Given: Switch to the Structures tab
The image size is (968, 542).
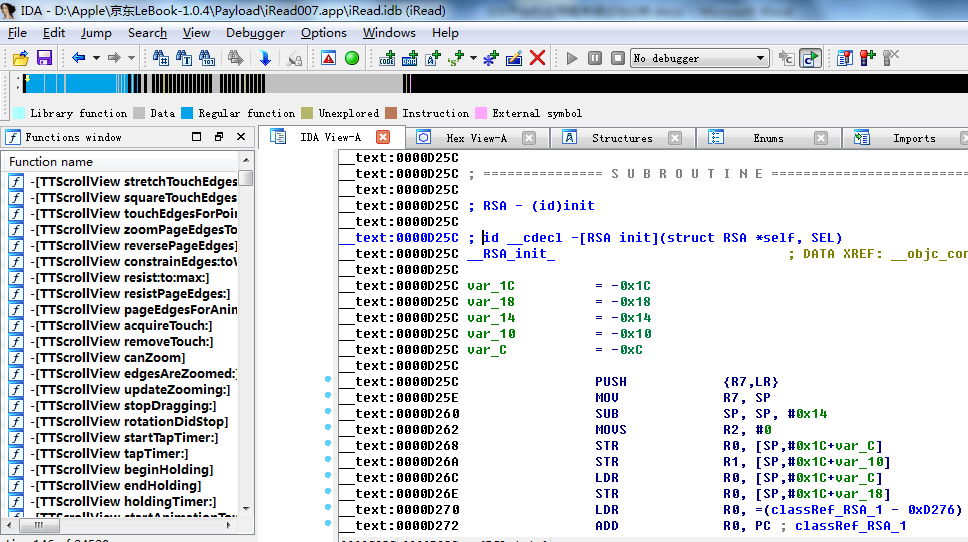Looking at the screenshot, I should coord(621,138).
